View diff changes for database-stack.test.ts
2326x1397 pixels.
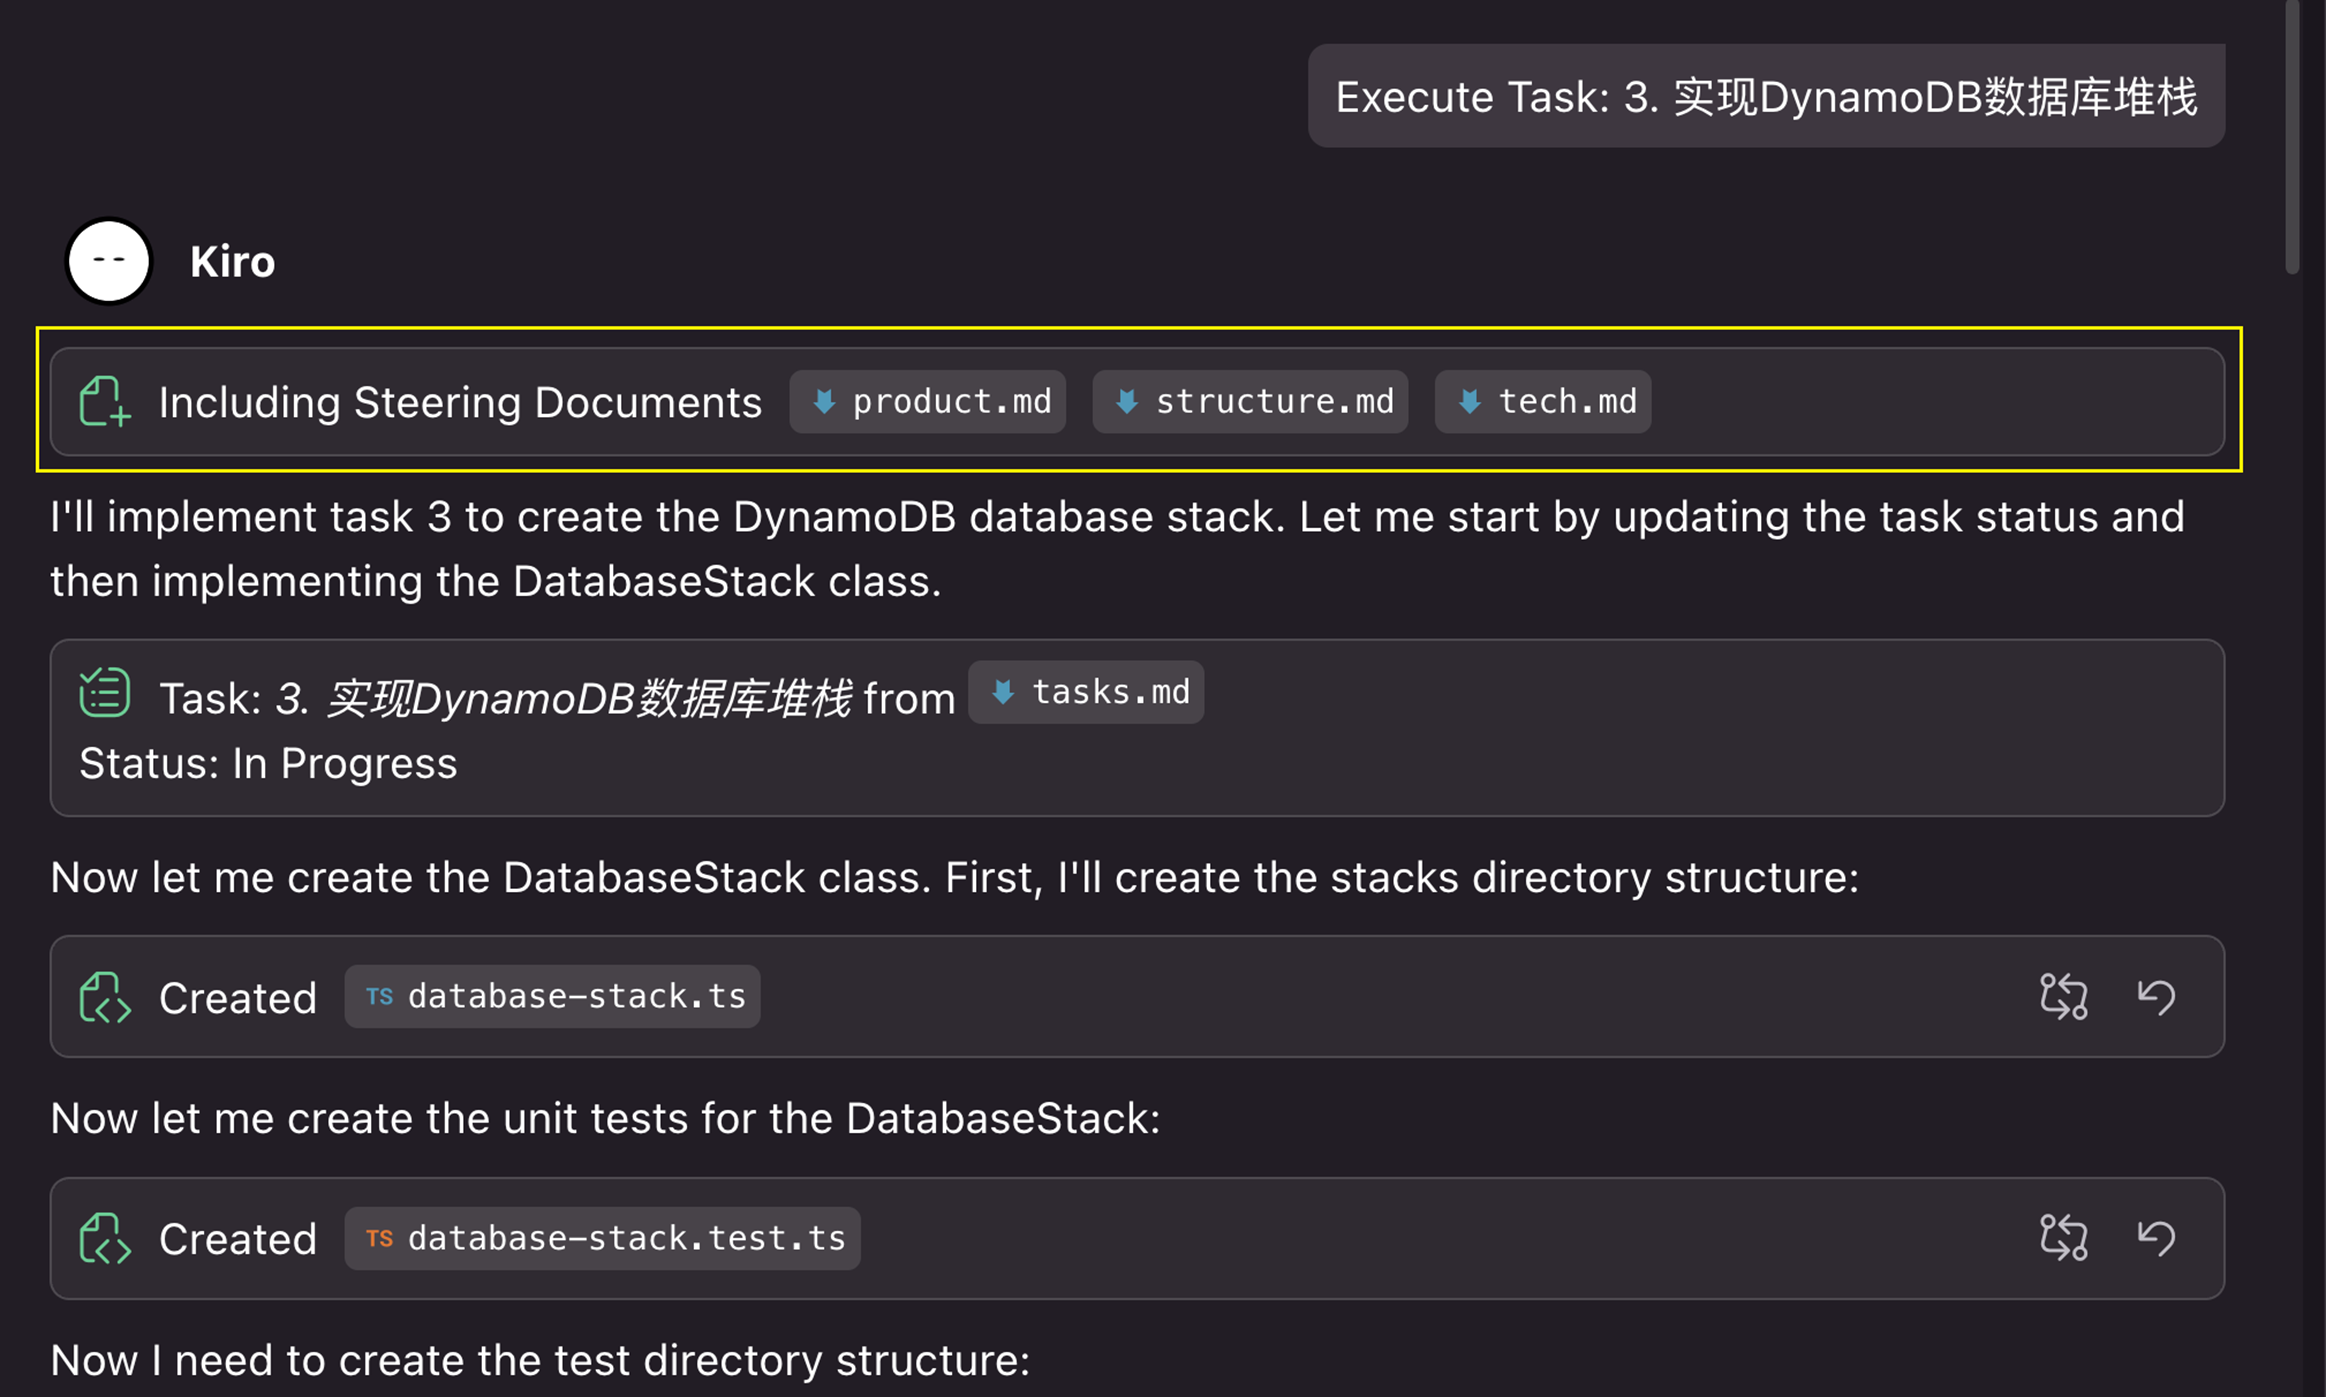click(2063, 1238)
